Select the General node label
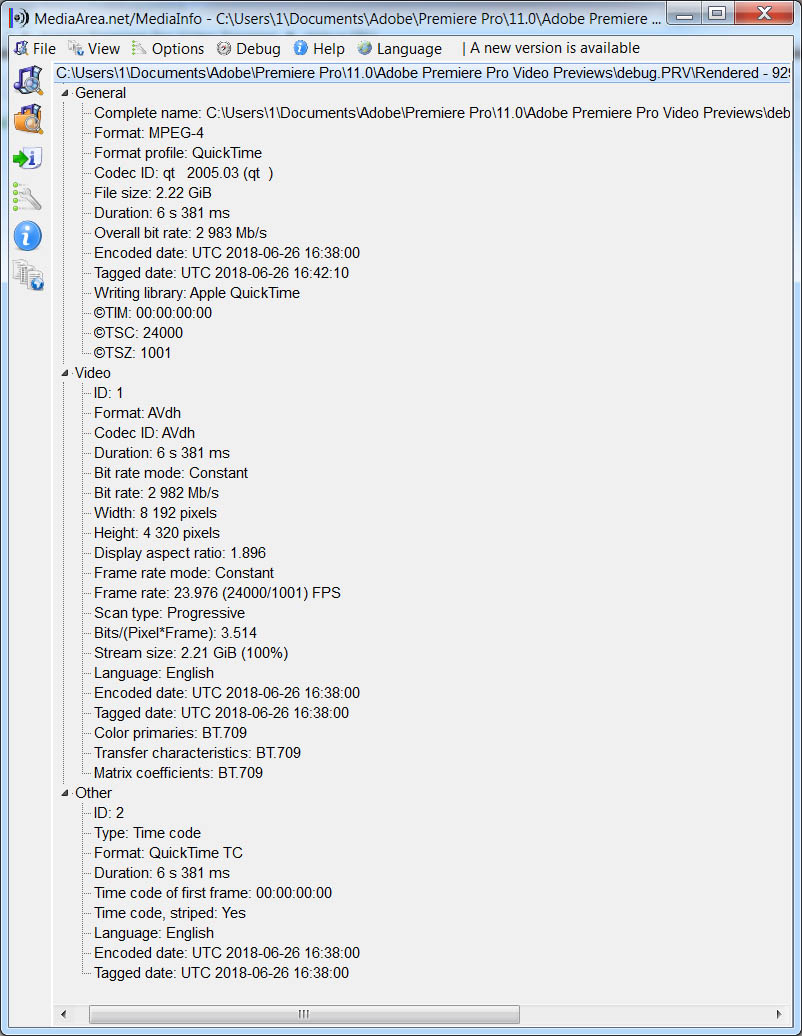This screenshot has width=802, height=1036. point(100,93)
